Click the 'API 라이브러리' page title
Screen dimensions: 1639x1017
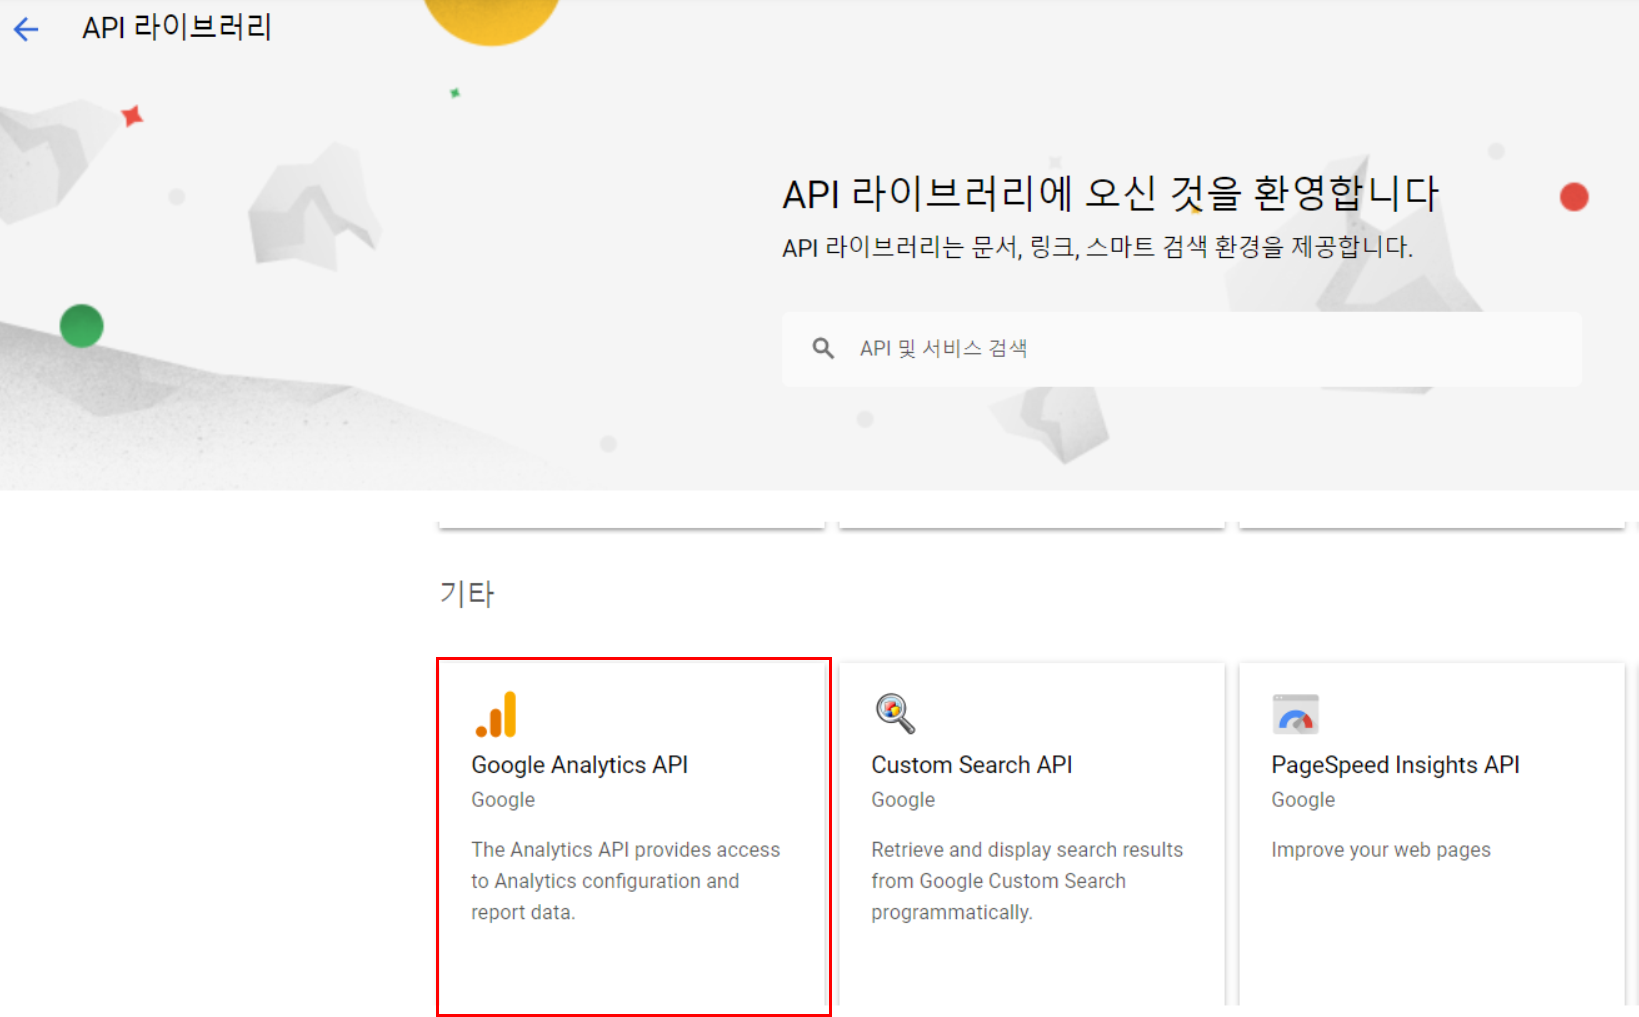177,27
